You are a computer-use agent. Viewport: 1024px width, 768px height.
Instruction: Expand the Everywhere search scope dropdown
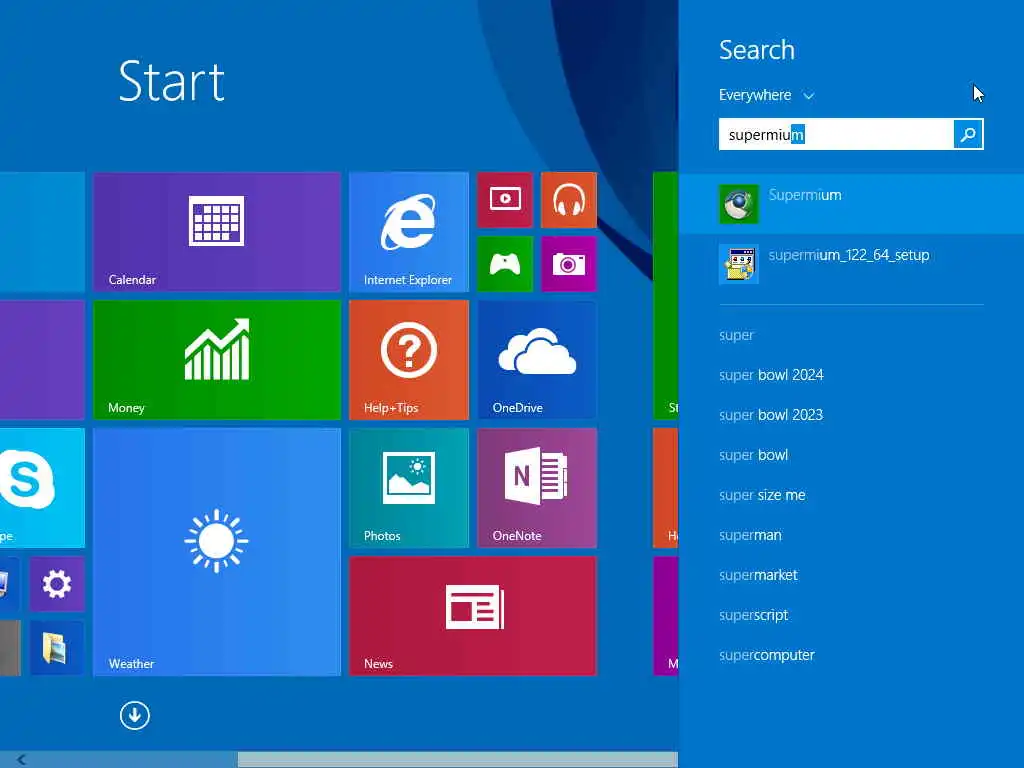point(767,95)
